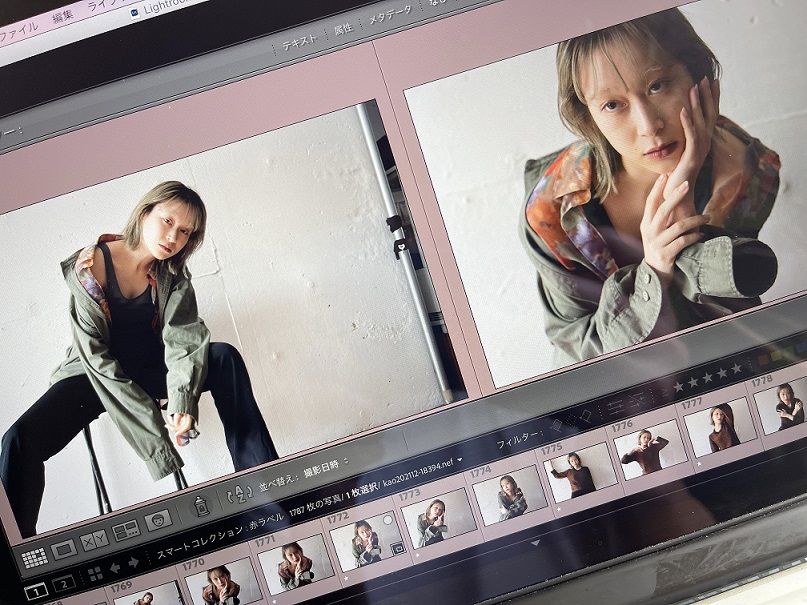Toggle the rejected flag filter
This screenshot has height=605, width=807.
point(585,415)
